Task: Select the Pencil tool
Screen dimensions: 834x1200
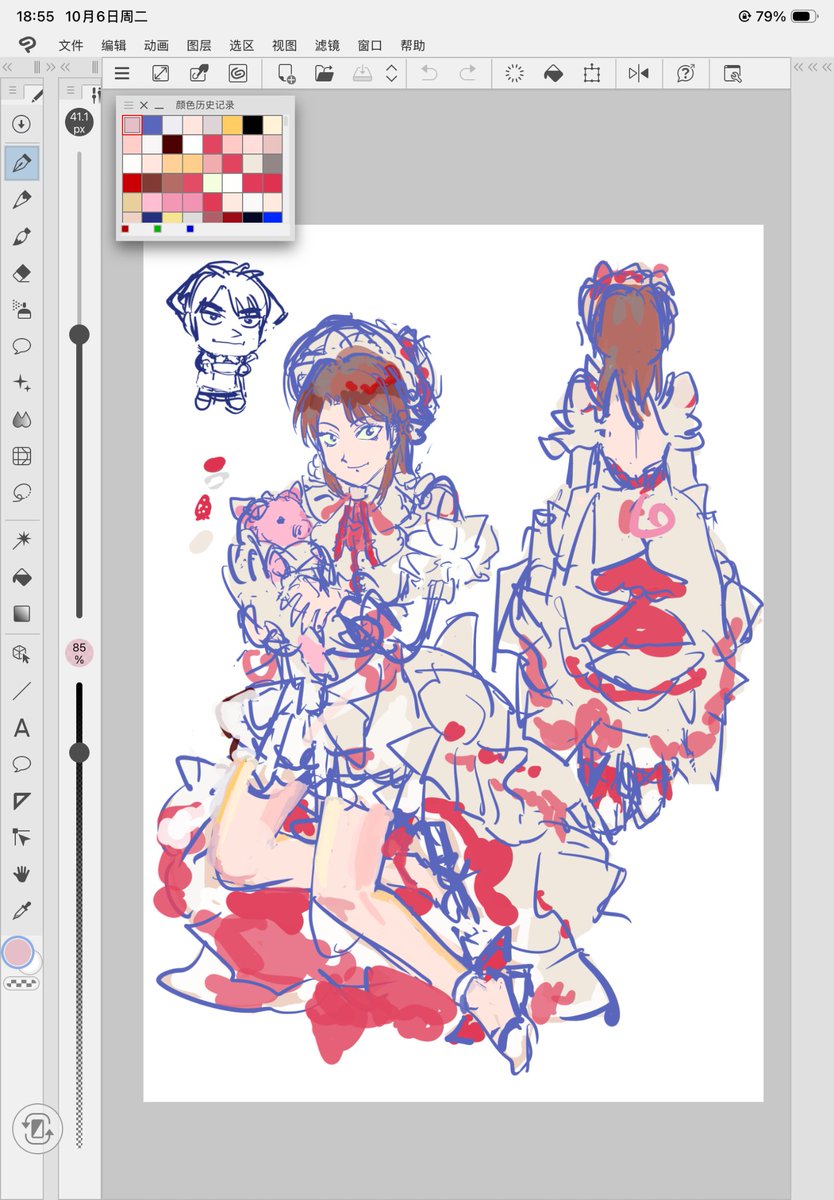Action: (x=21, y=200)
